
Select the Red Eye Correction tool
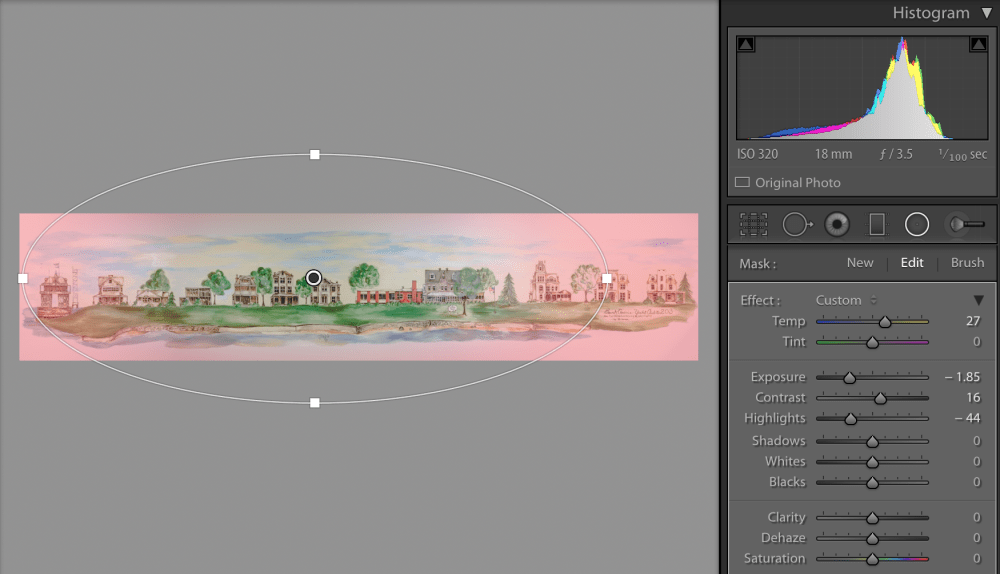point(837,224)
